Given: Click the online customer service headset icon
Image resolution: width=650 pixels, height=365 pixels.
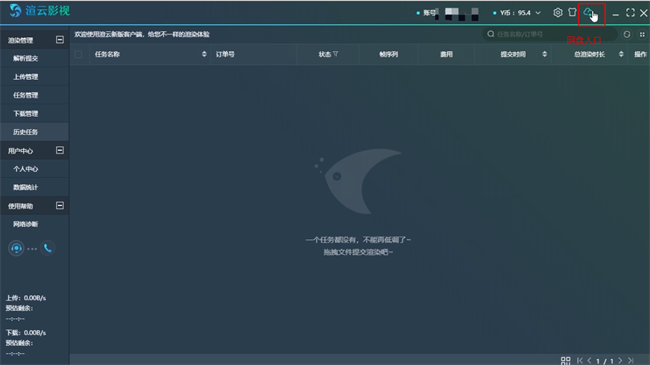Looking at the screenshot, I should pyautogui.click(x=16, y=248).
